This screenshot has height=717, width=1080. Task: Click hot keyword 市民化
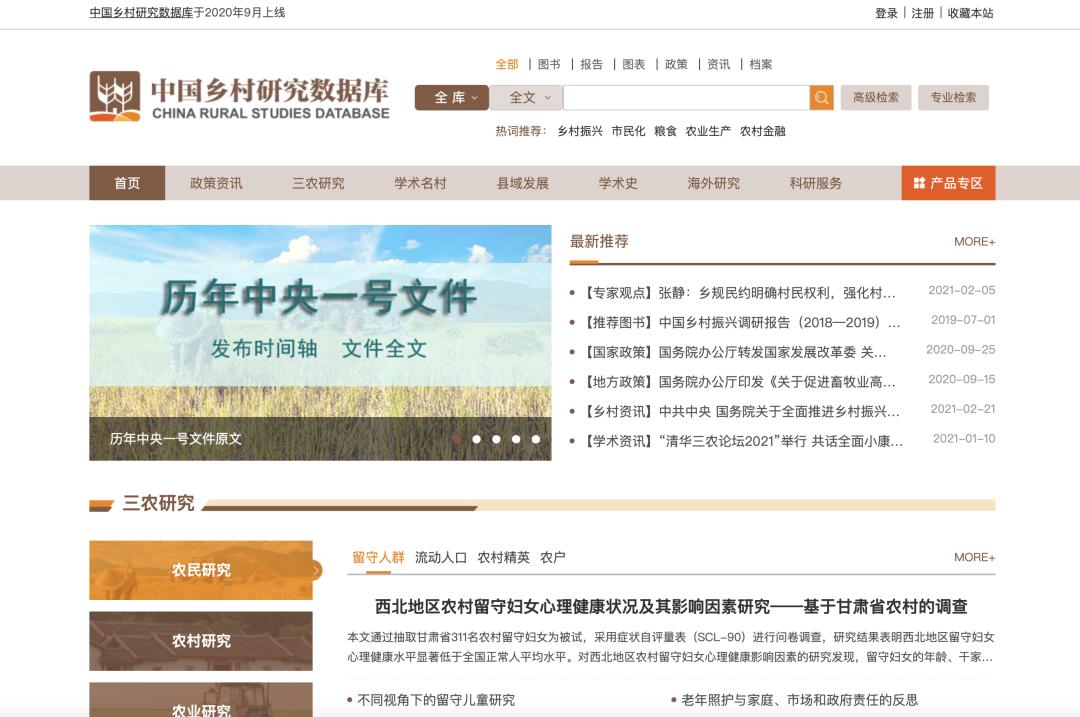coord(628,131)
